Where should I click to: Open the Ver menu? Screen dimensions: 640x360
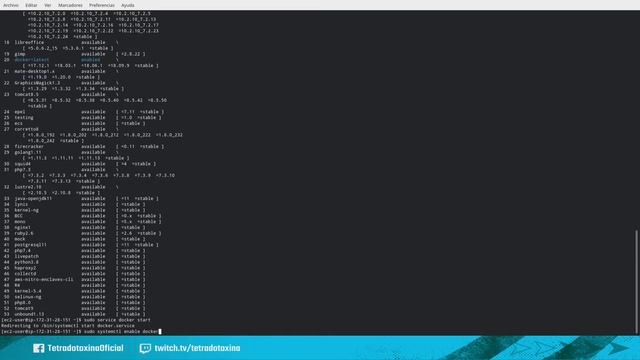pyautogui.click(x=48, y=5)
